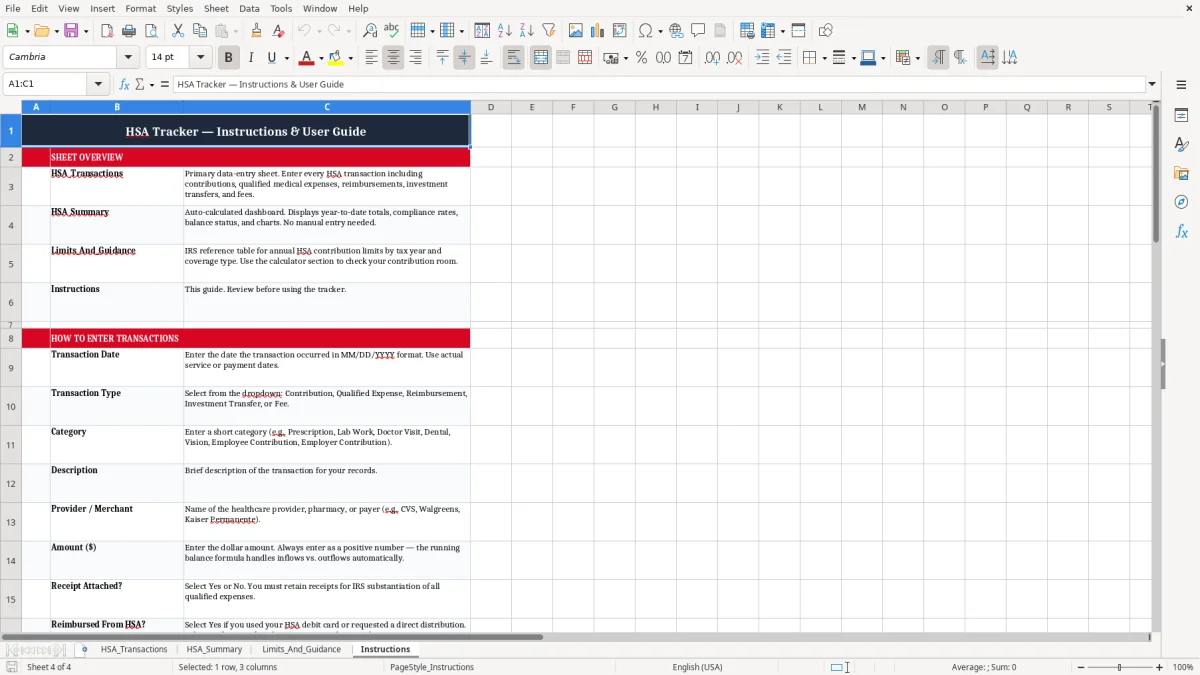
Task: Switch to HSA_Summary sheet tab
Action: click(x=214, y=649)
